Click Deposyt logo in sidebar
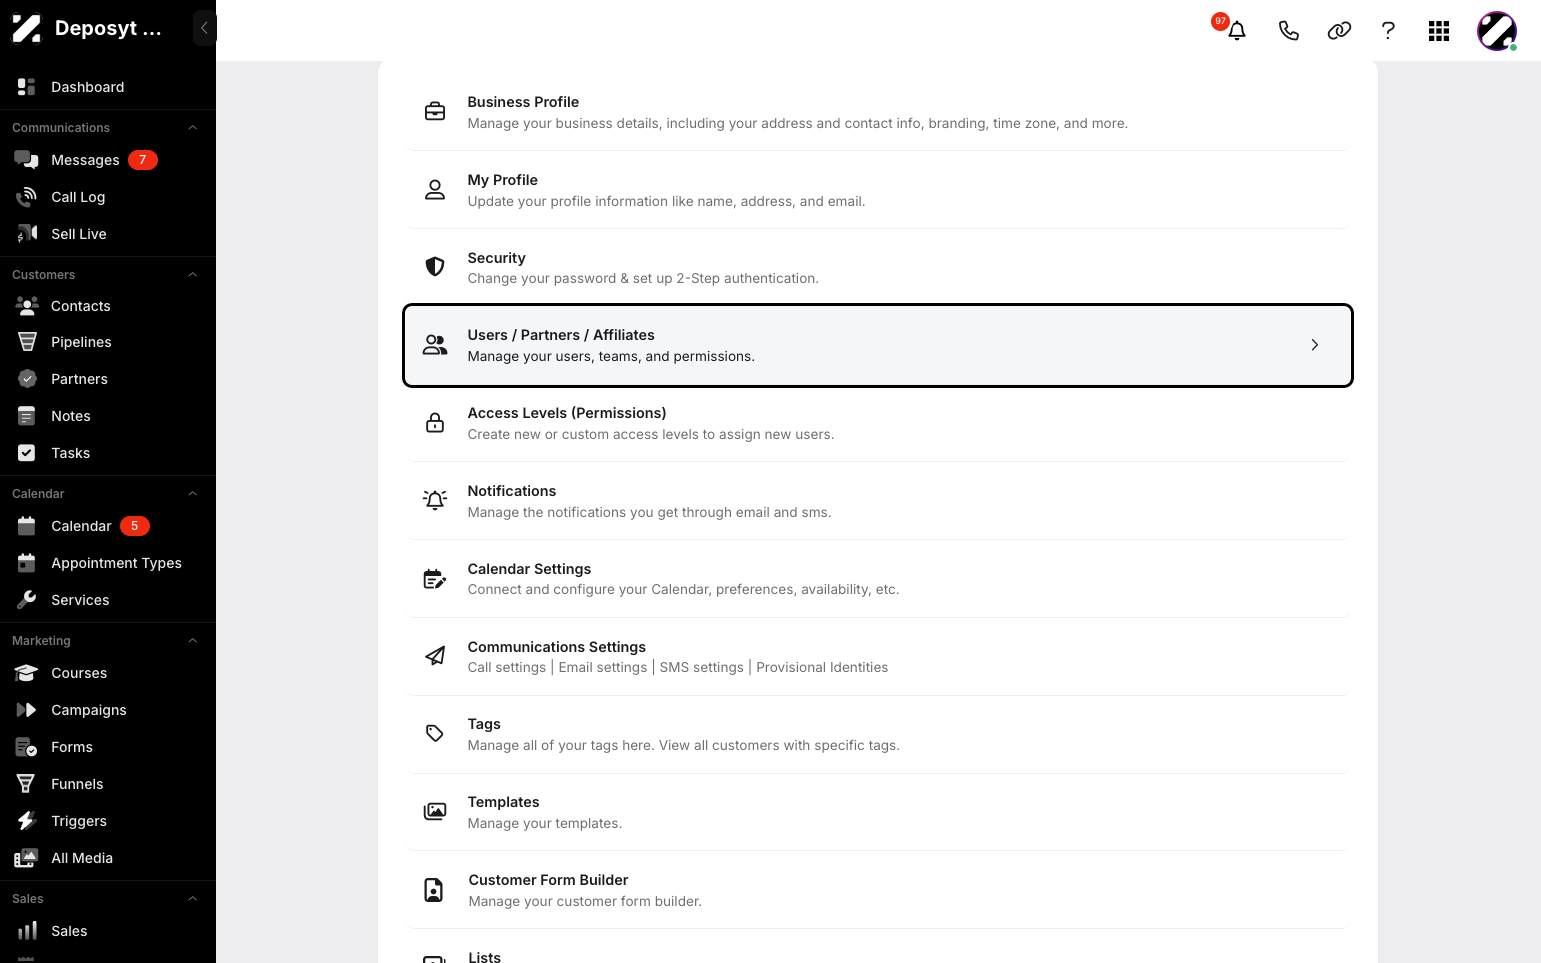 pyautogui.click(x=27, y=28)
